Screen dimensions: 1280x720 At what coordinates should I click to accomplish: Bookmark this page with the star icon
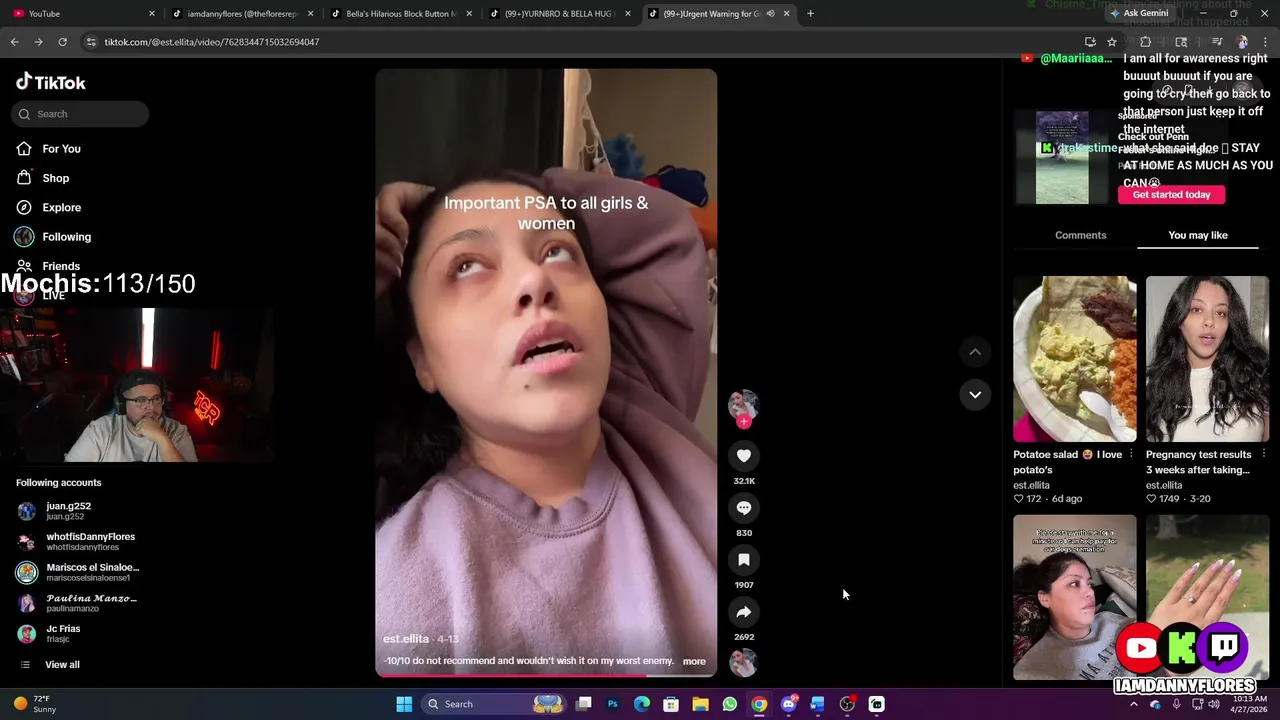pos(1111,42)
